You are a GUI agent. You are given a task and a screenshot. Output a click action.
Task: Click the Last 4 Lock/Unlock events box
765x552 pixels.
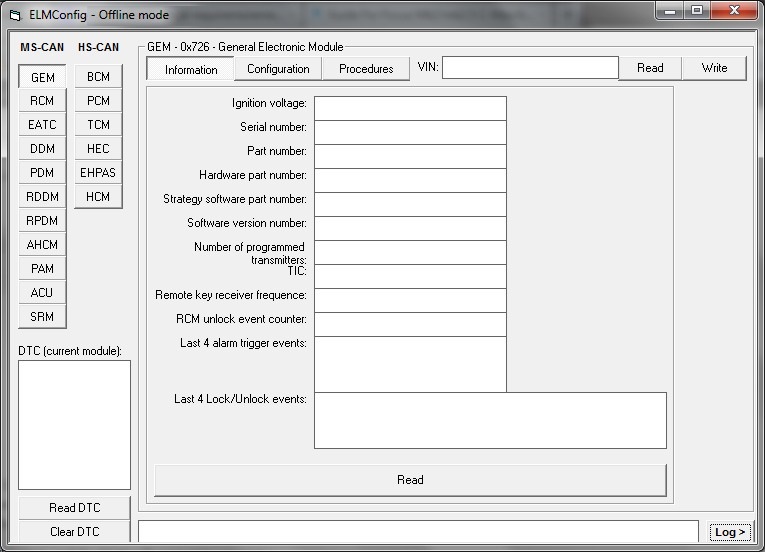[x=490, y=420]
